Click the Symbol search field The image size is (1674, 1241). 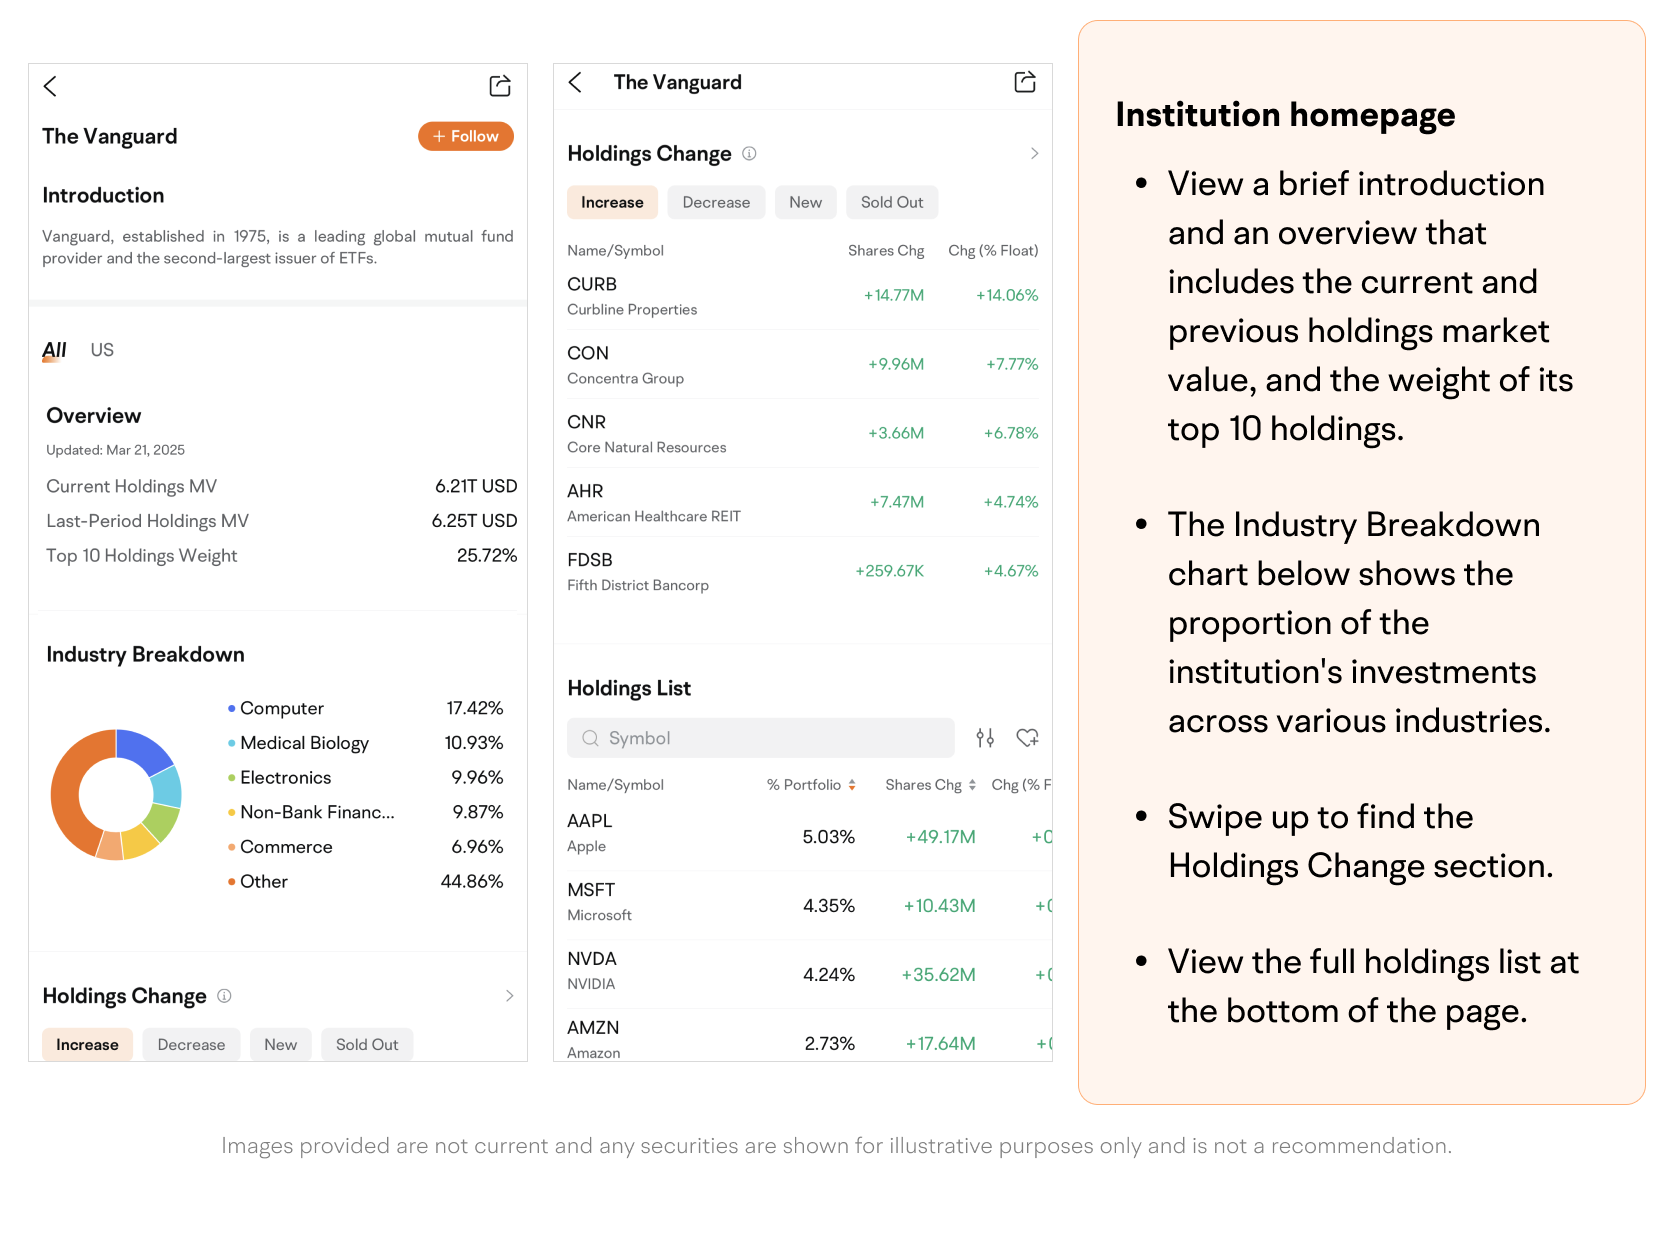760,738
